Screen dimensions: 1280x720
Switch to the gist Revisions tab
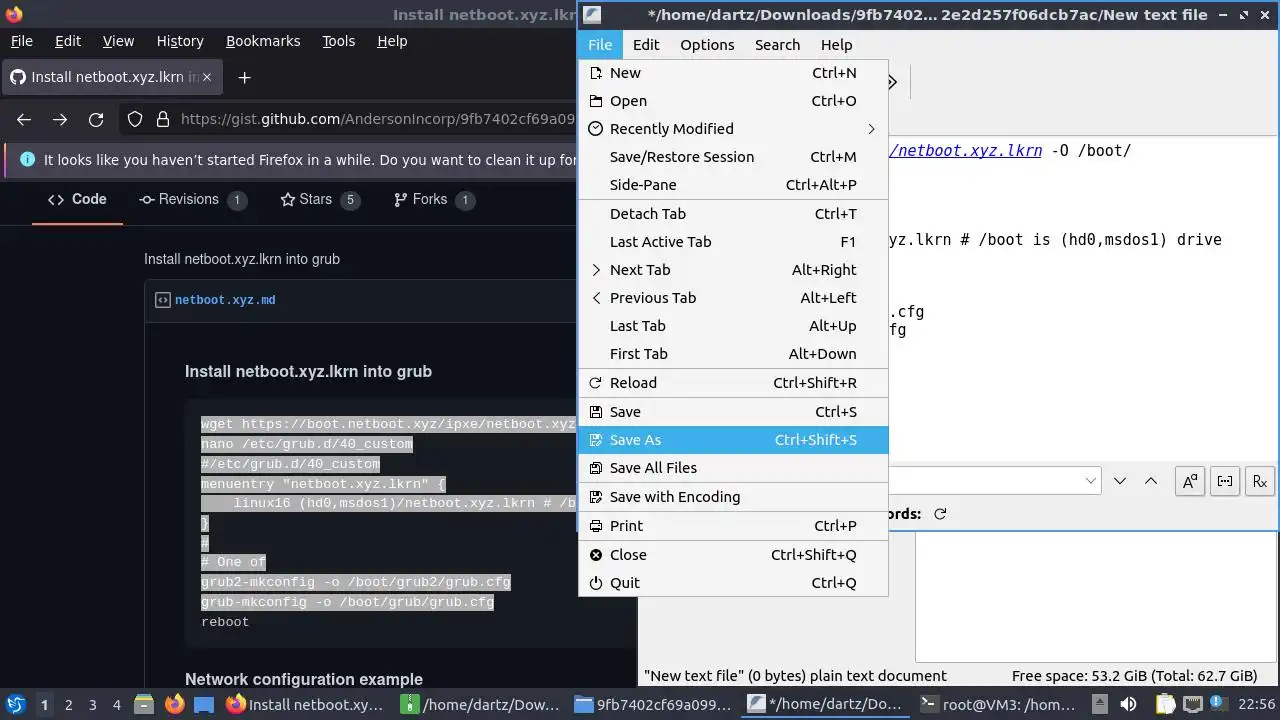tap(192, 199)
